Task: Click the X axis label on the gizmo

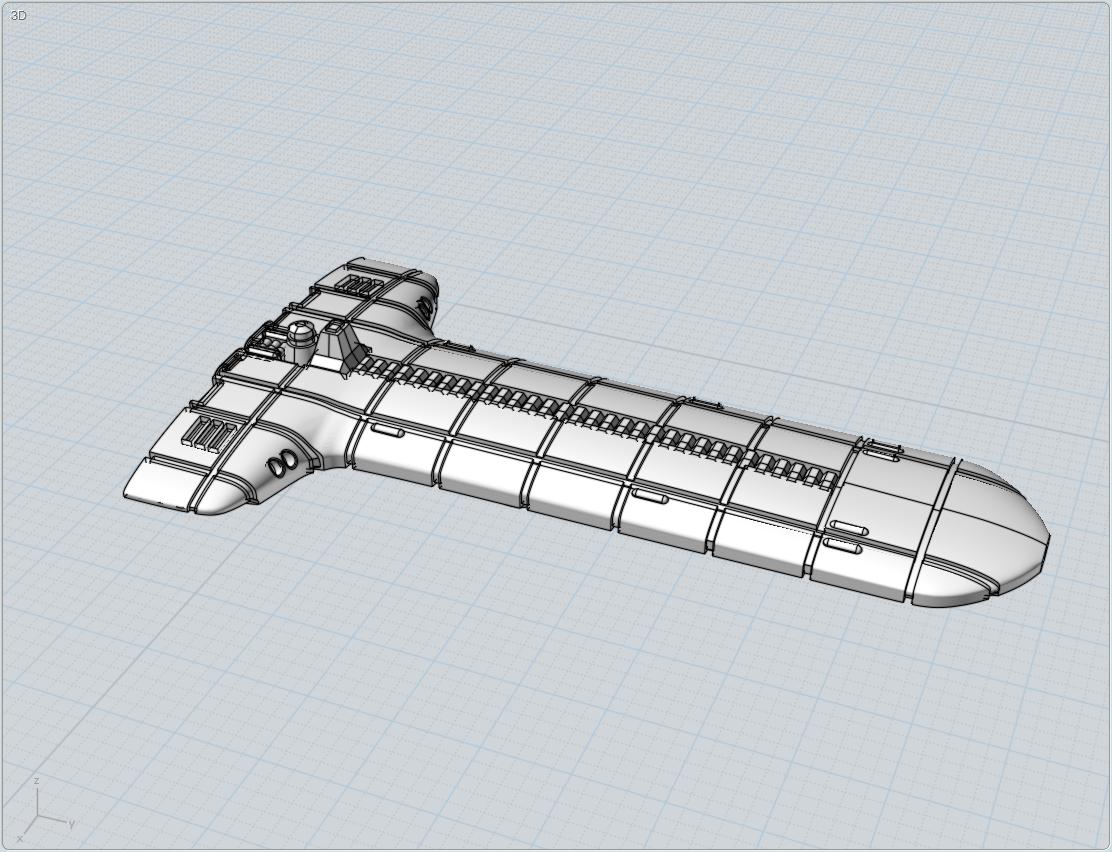Action: tap(20, 838)
